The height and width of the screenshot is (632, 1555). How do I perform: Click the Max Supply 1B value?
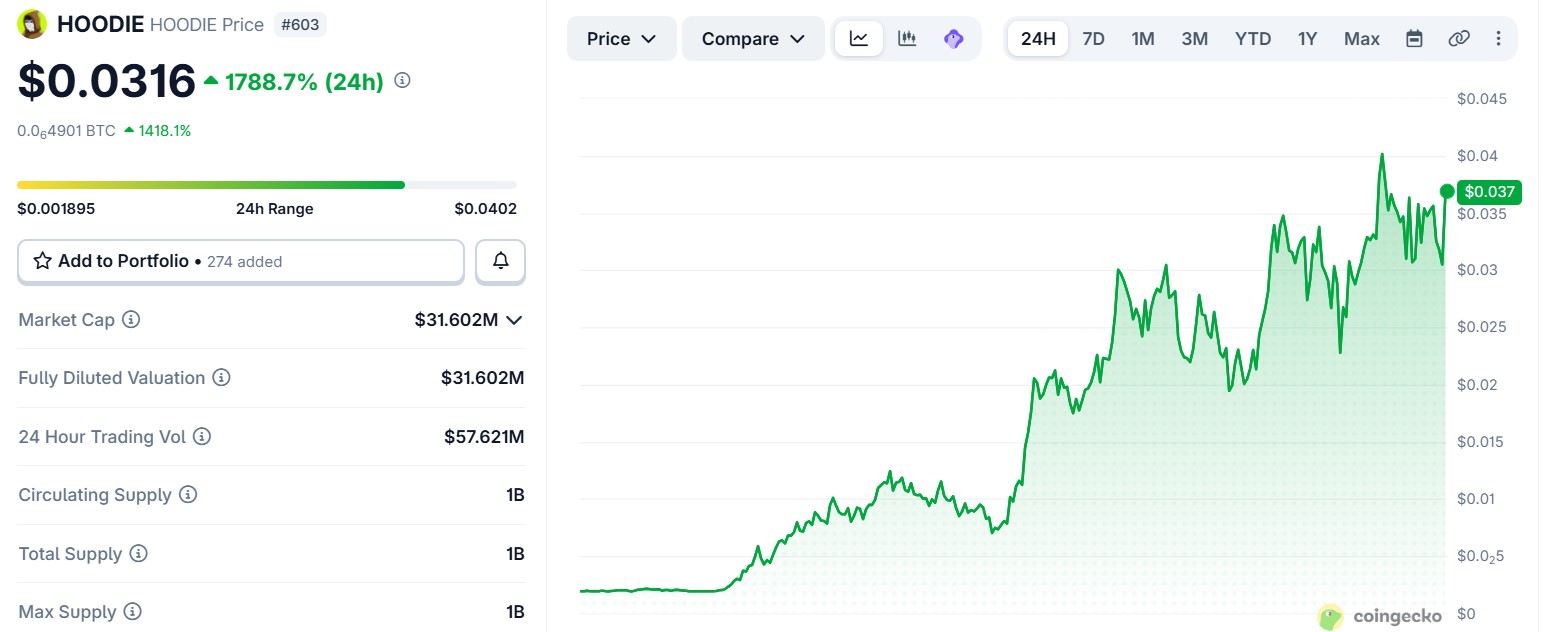pyautogui.click(x=515, y=612)
